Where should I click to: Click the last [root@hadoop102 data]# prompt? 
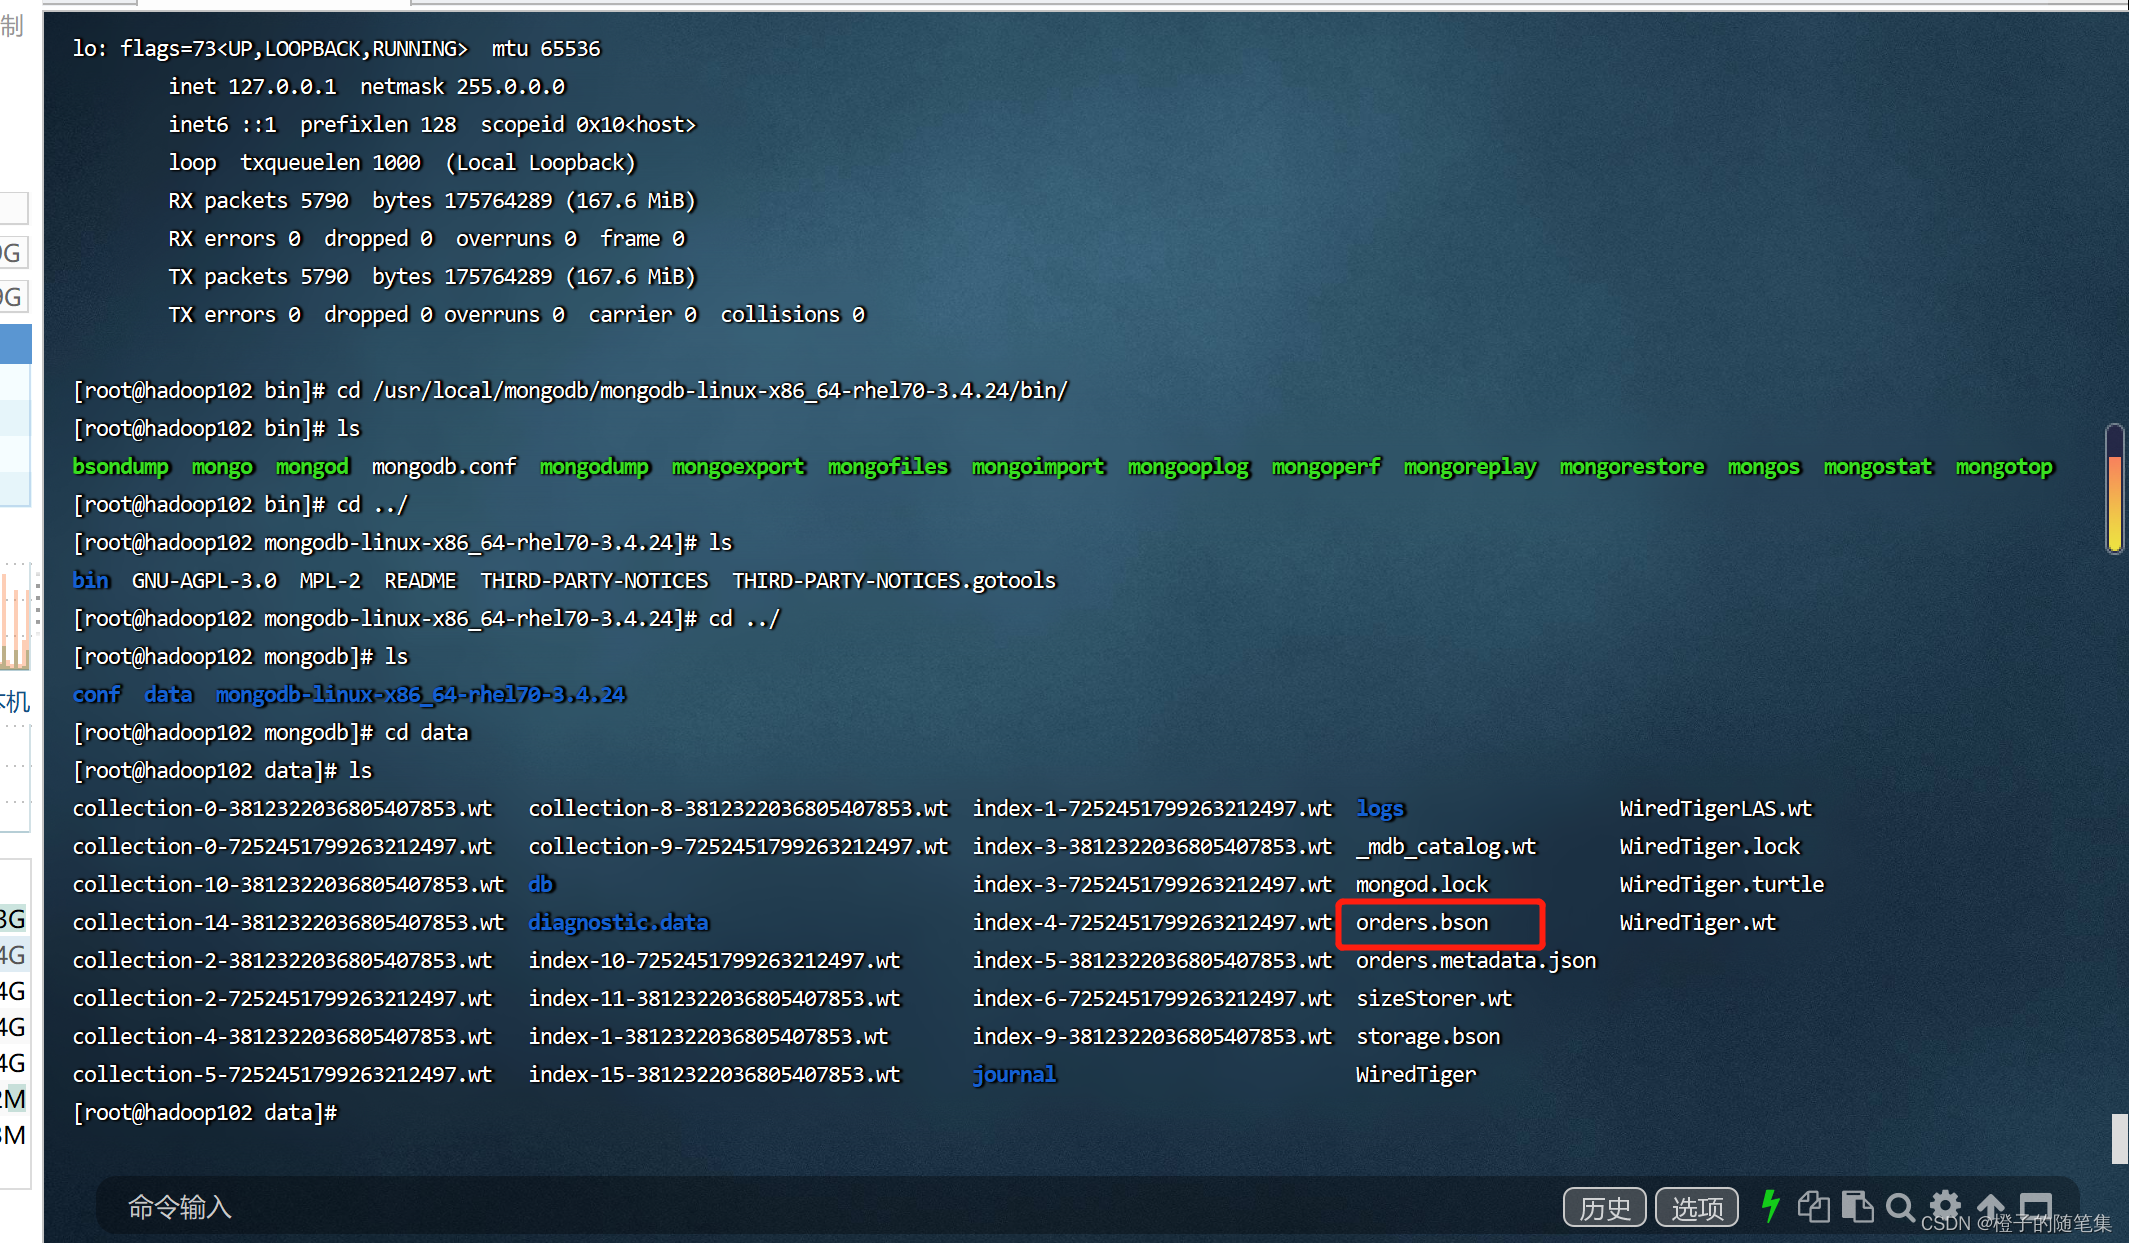click(205, 1112)
